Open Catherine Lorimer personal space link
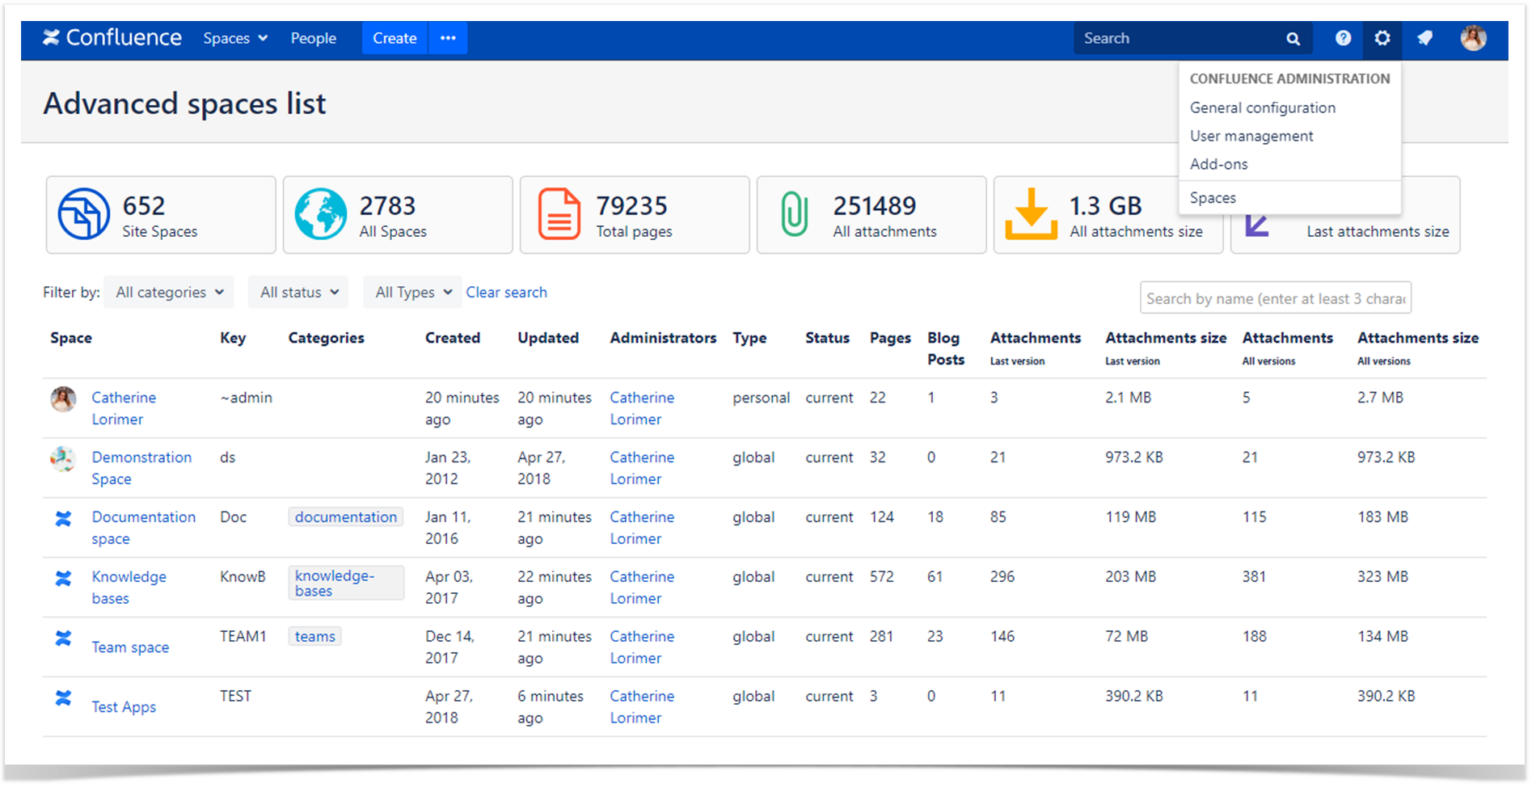 (123, 408)
